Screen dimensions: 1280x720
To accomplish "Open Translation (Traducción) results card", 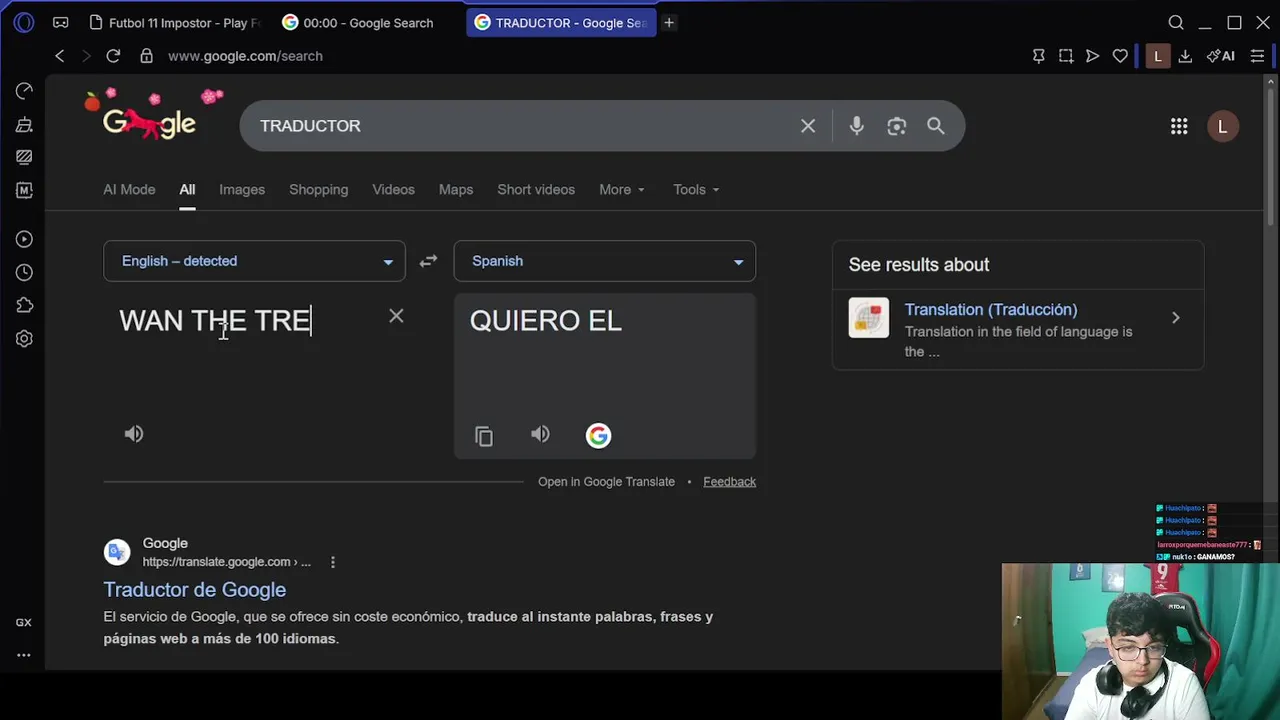I will (1018, 330).
